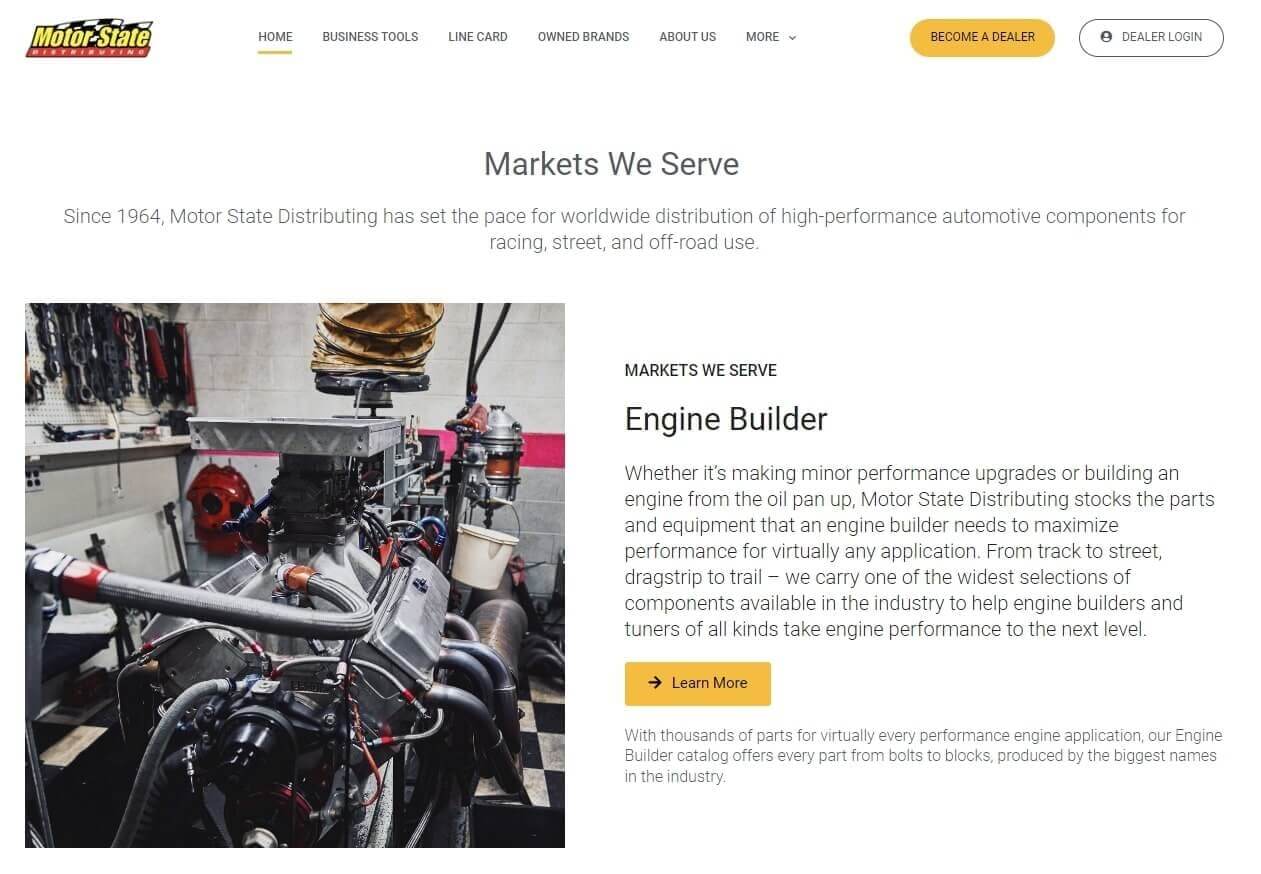Click the Engine Builder catalog note text
The height and width of the screenshot is (874, 1261).
923,756
